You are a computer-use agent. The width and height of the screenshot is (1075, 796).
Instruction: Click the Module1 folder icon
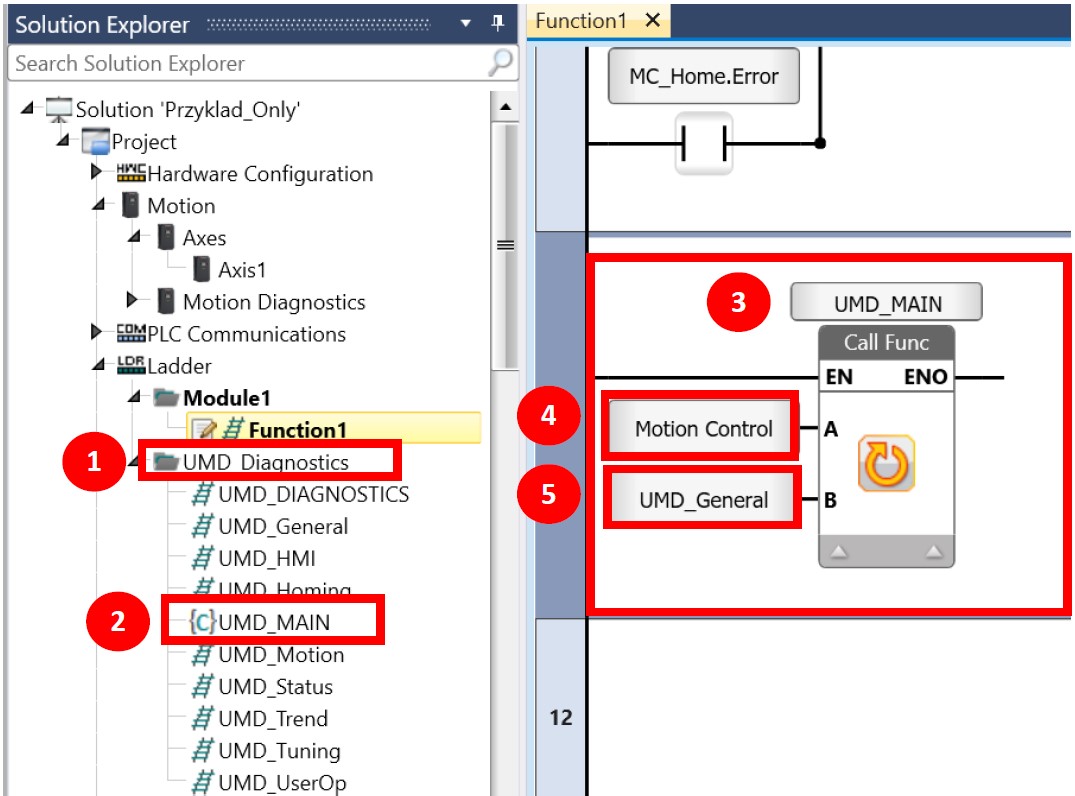click(166, 398)
